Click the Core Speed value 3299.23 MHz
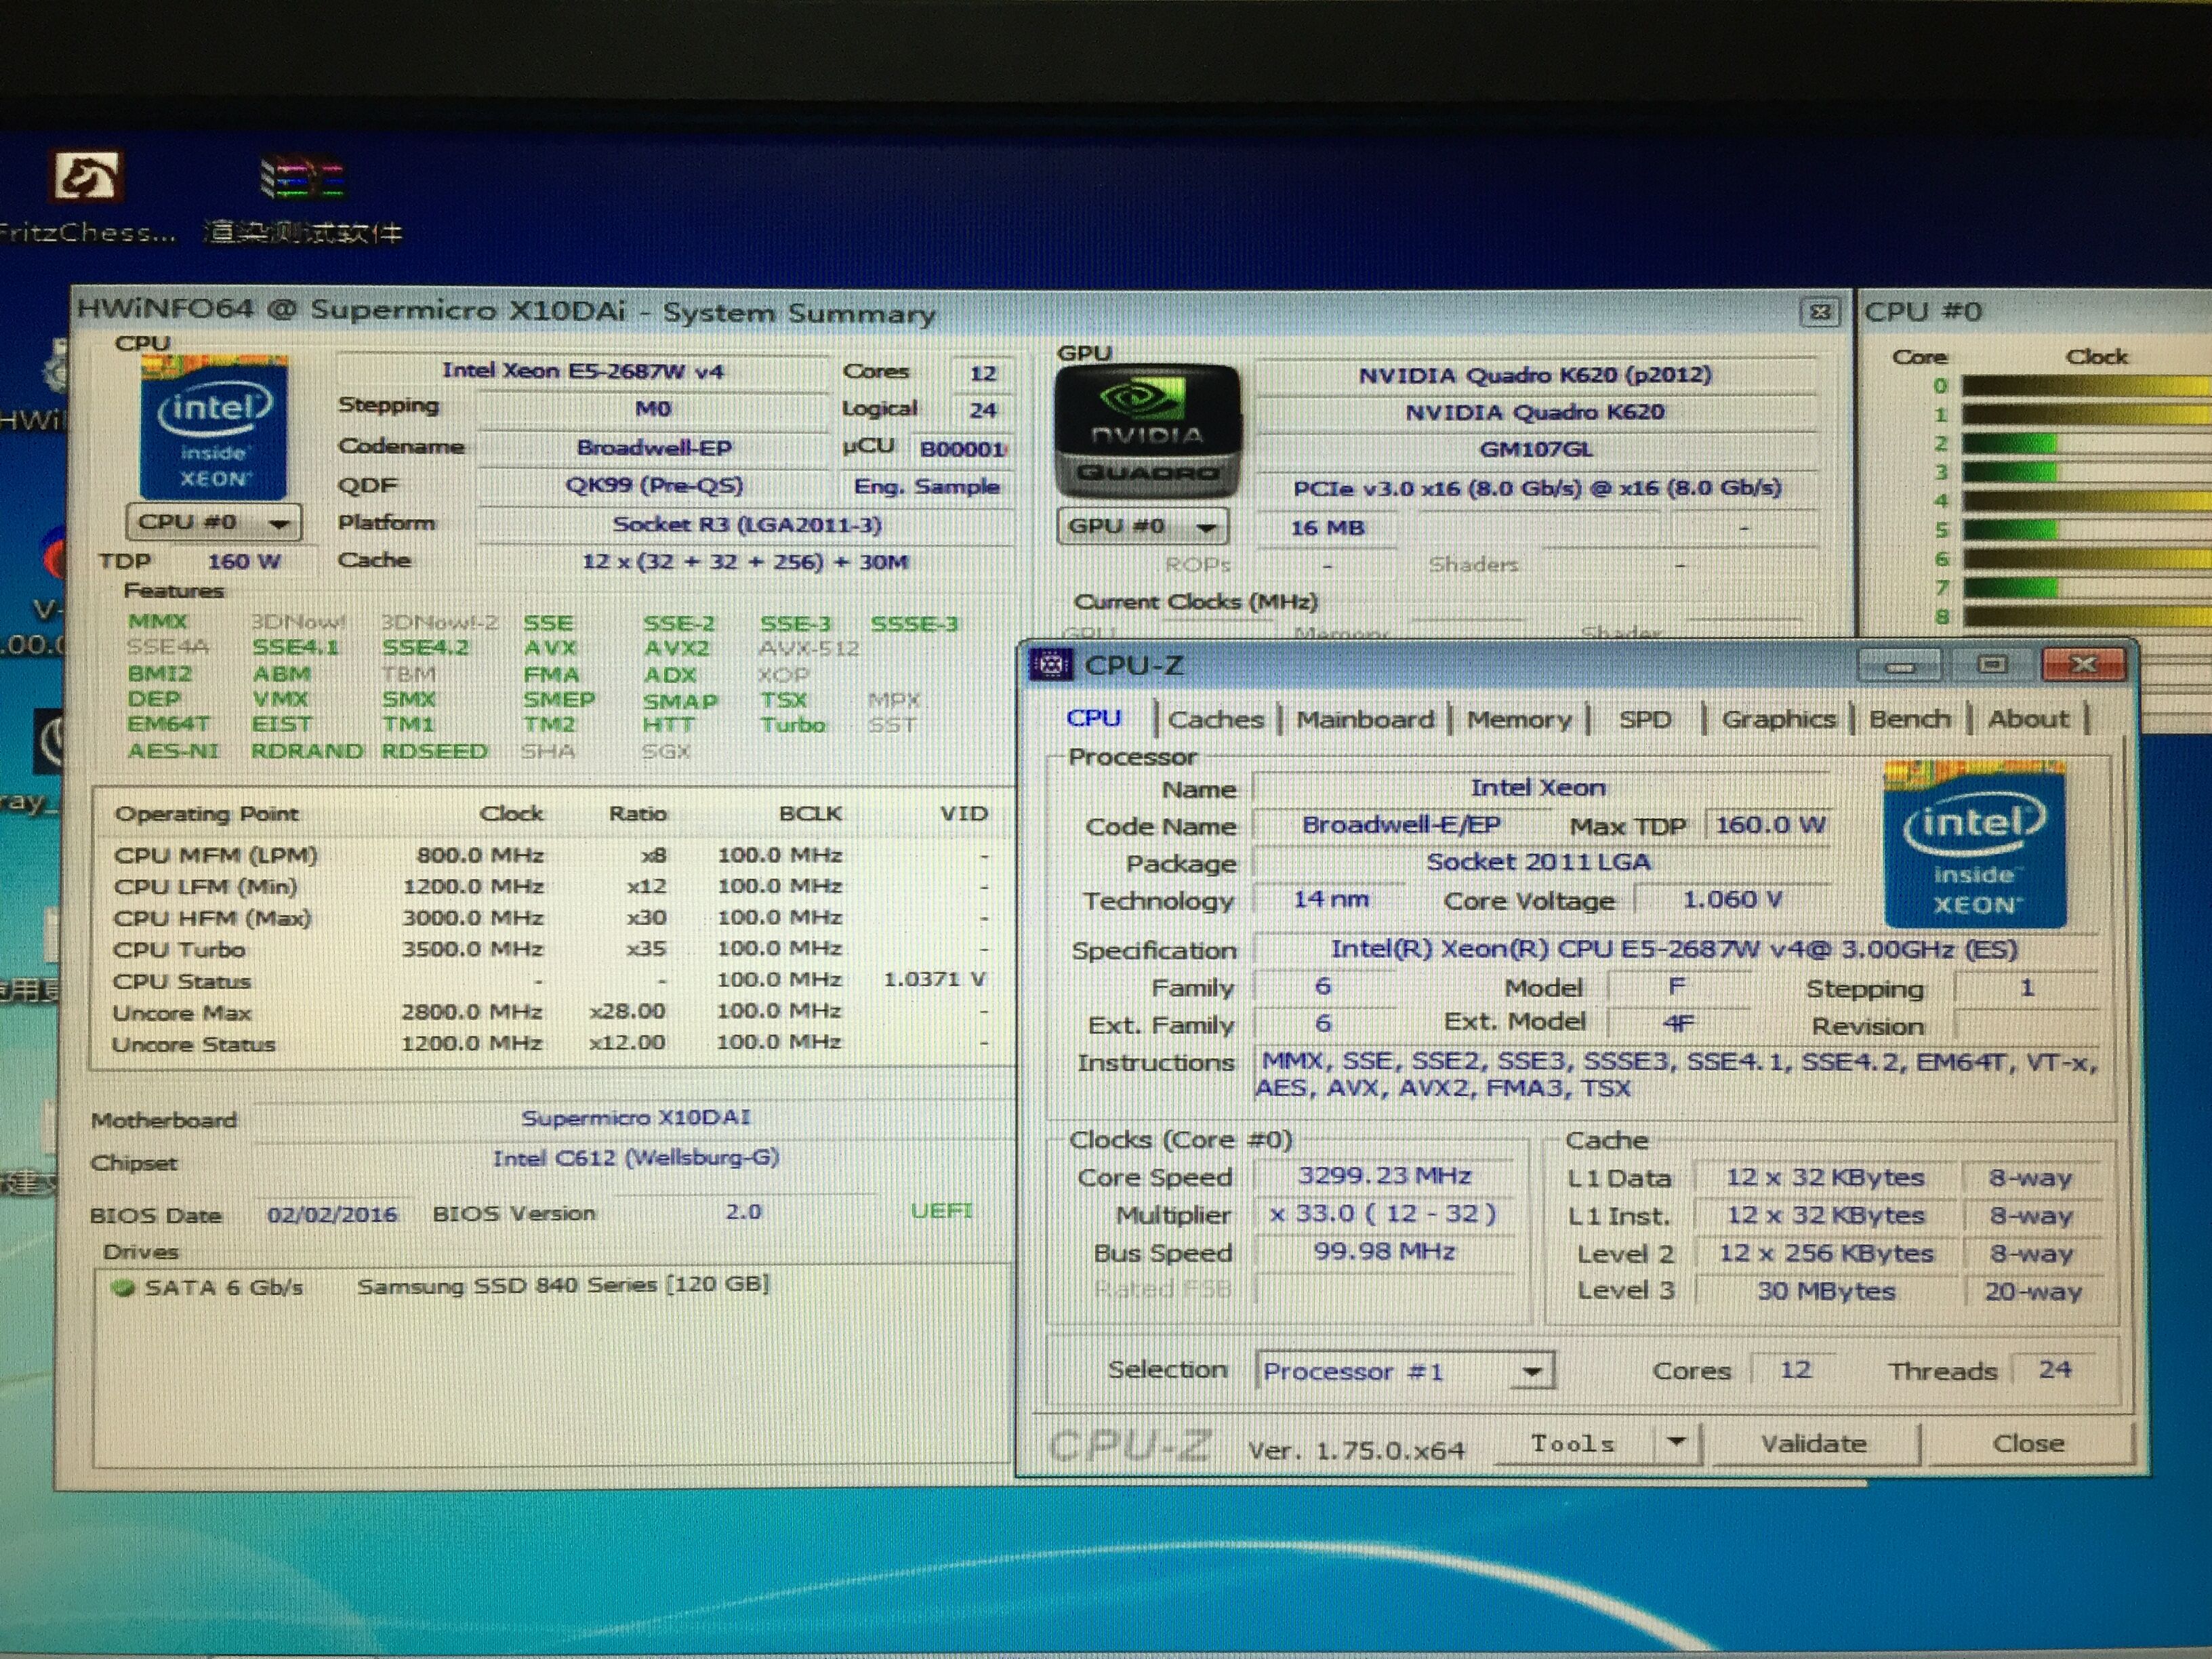Viewport: 2212px width, 1659px height. click(x=1384, y=1176)
